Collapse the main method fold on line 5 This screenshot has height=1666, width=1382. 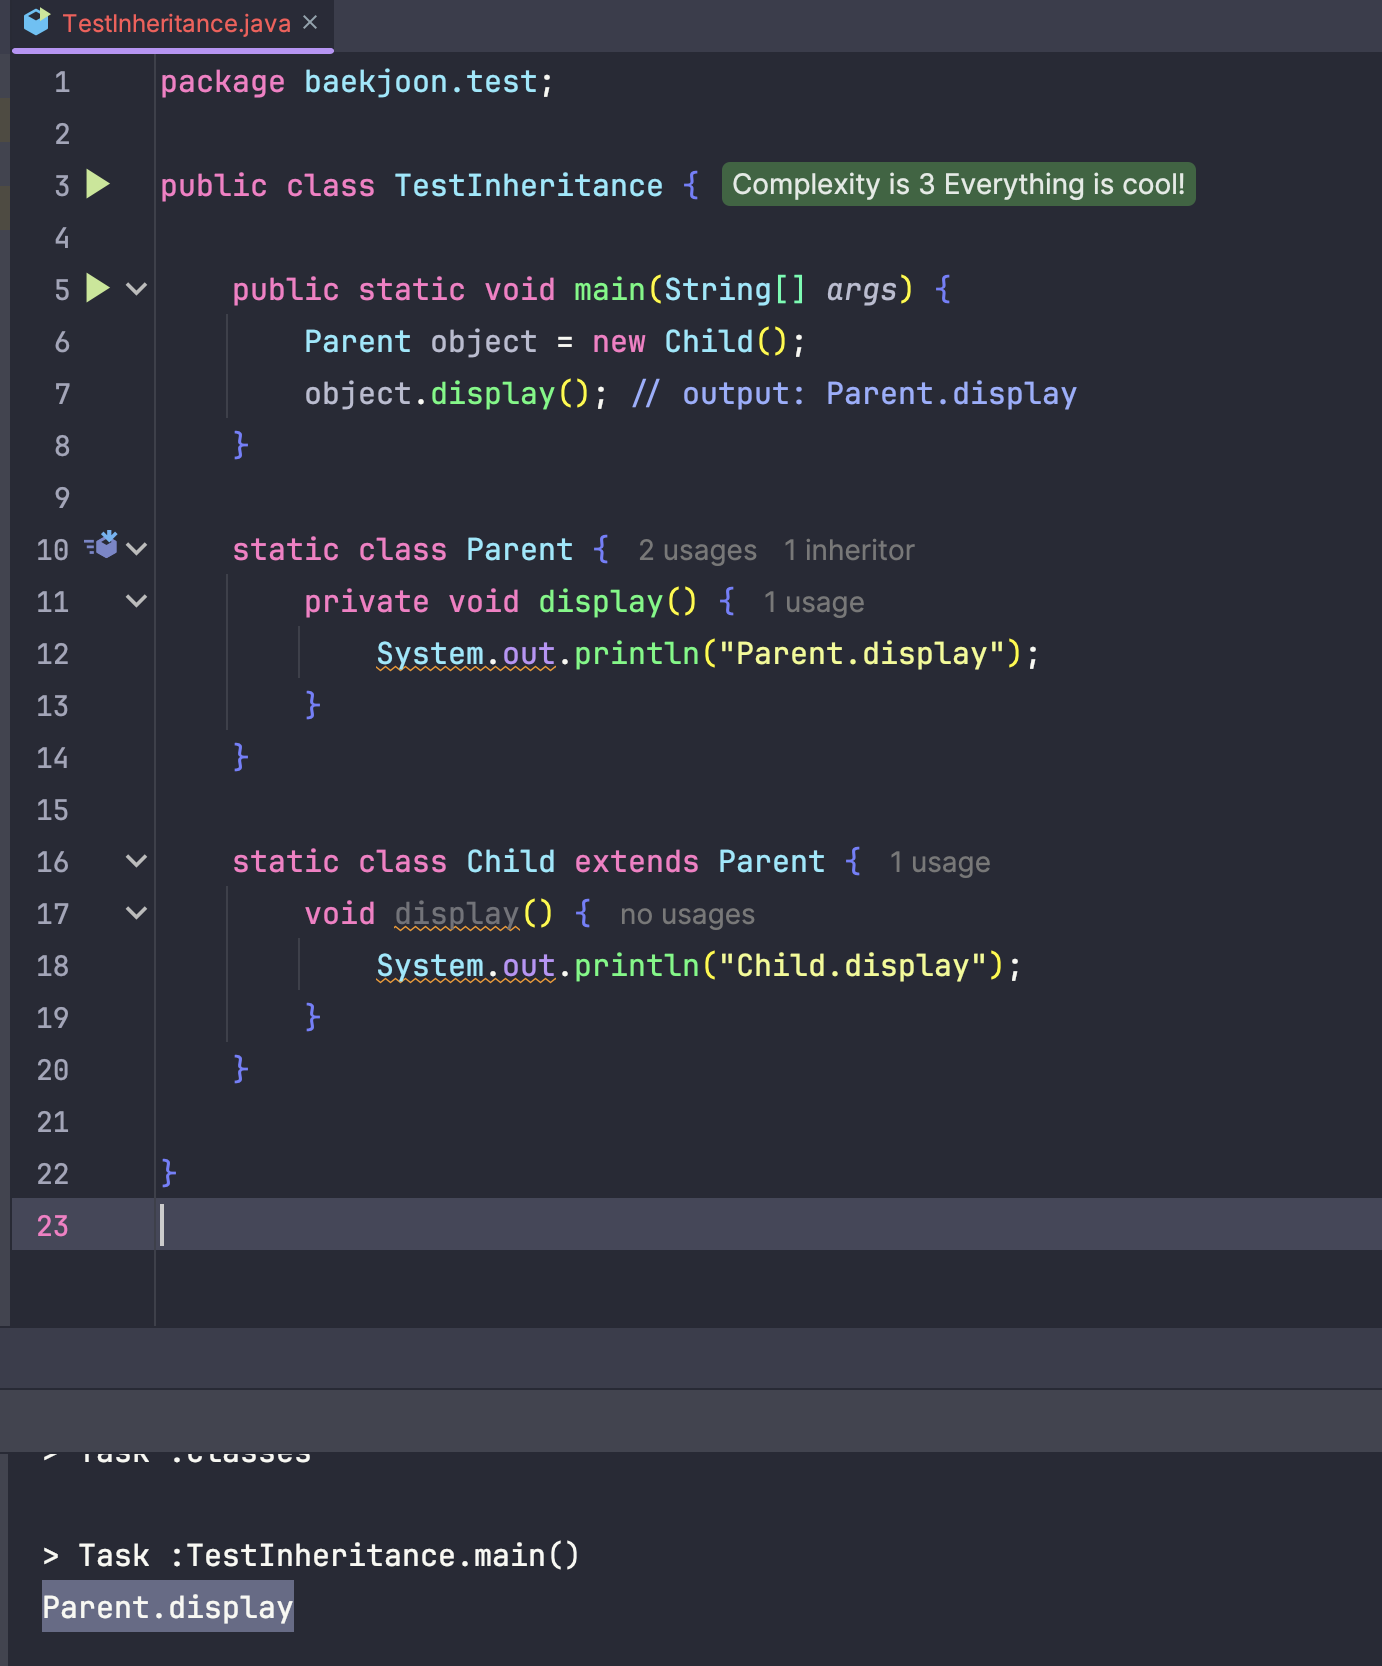click(x=137, y=289)
